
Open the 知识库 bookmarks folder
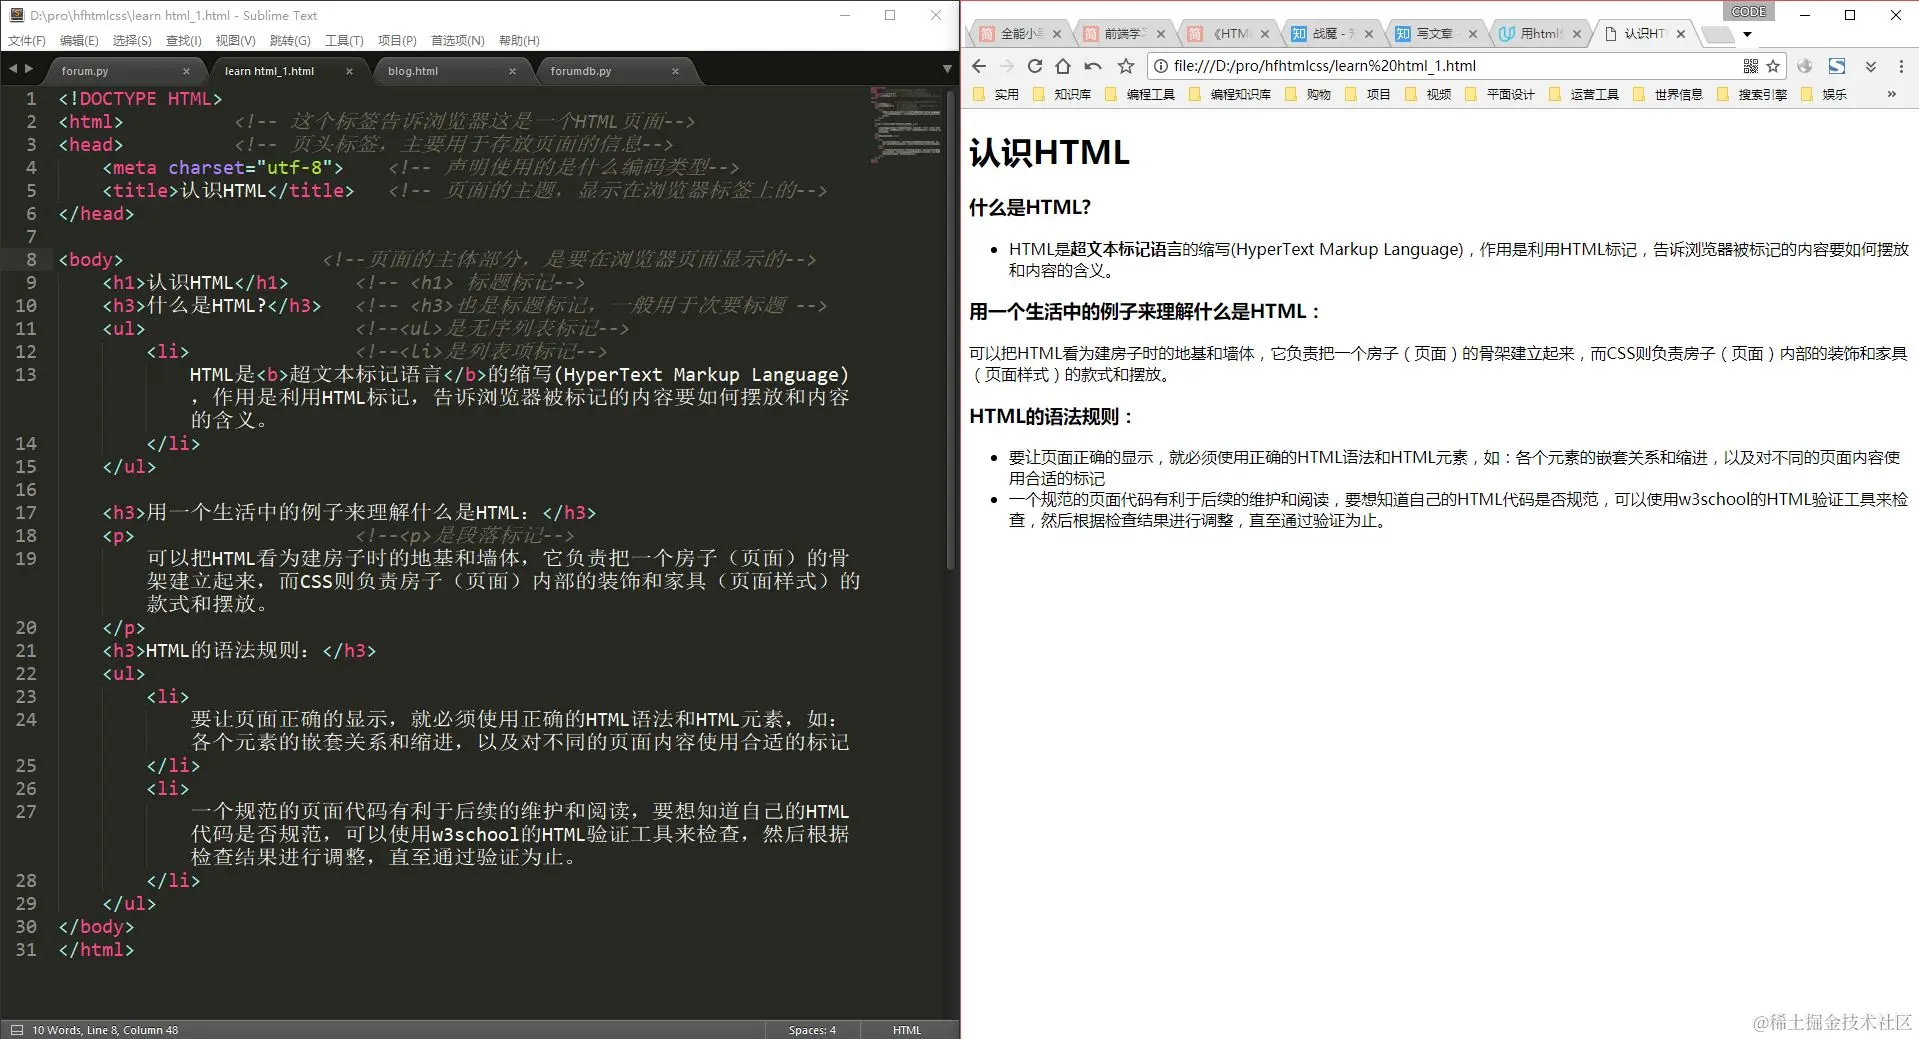1063,94
